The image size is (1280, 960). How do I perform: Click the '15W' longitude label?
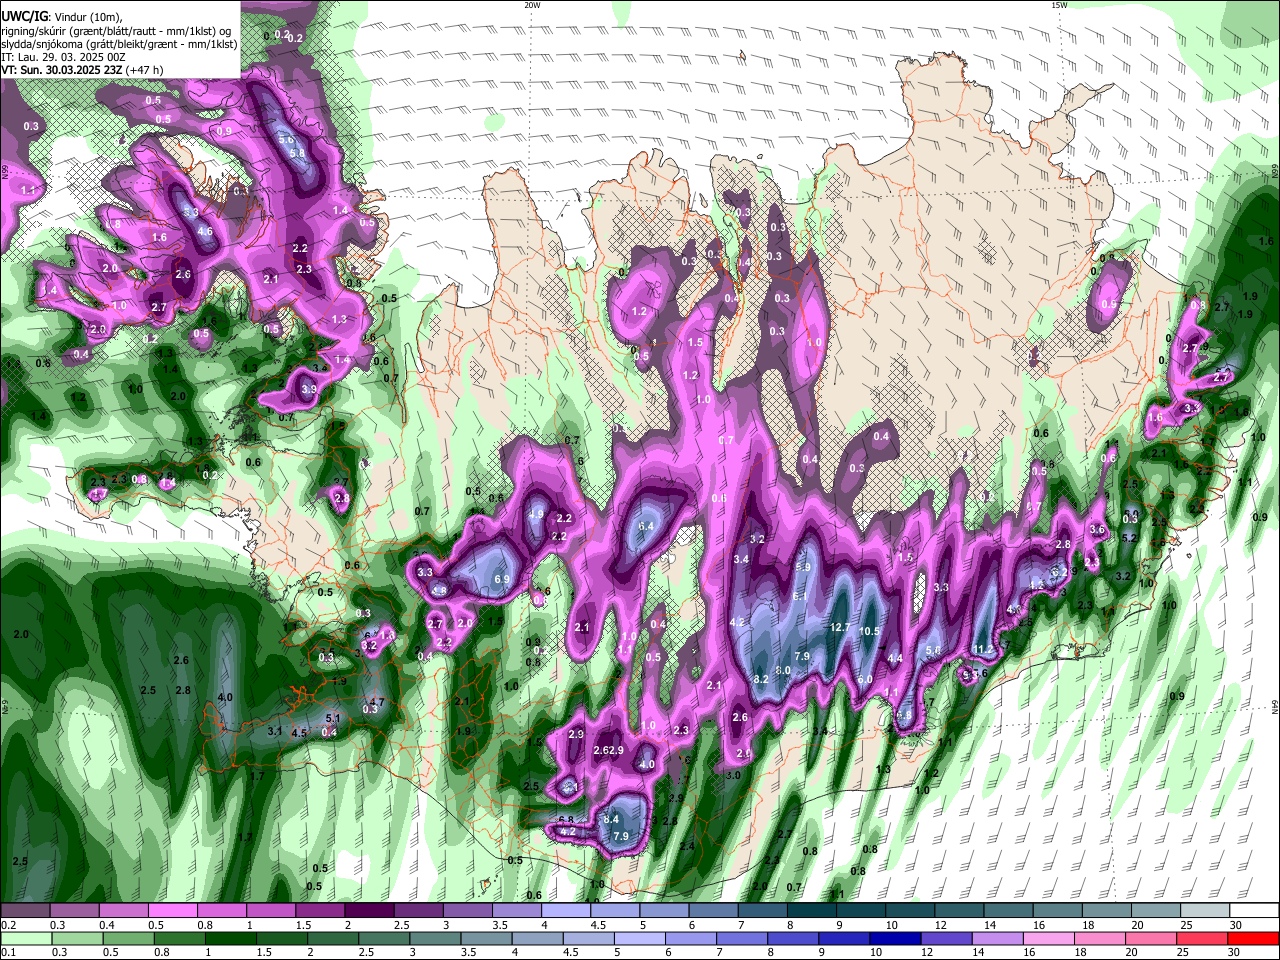coord(1059,5)
